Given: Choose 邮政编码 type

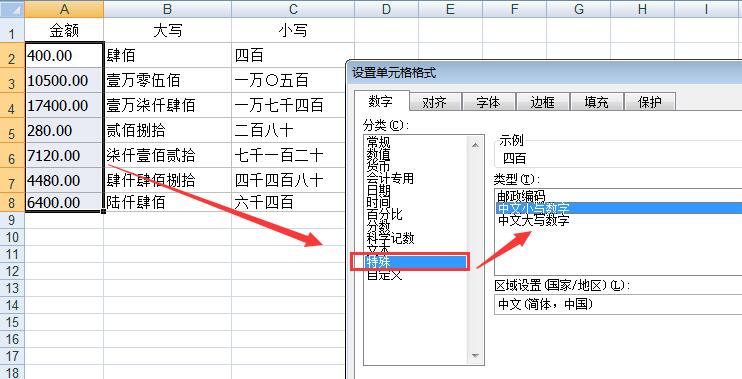Looking at the screenshot, I should [x=521, y=196].
